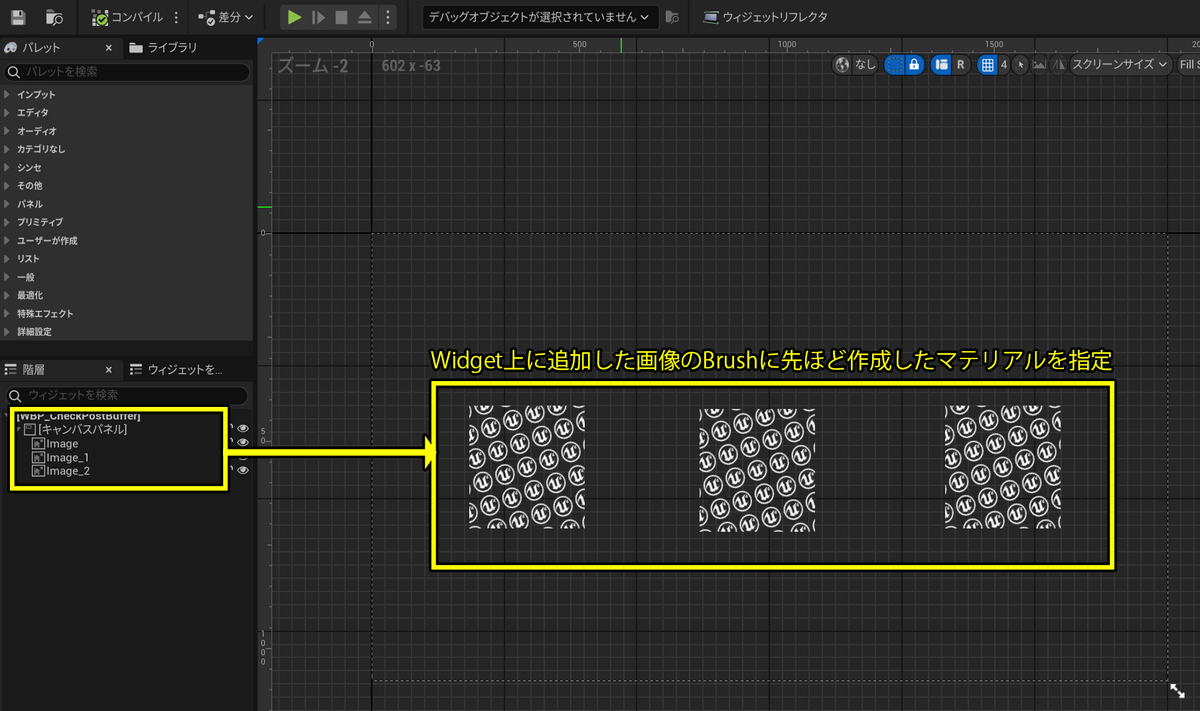This screenshot has height=711, width=1200.
Task: Click the browse-to-asset folder icon in the toolbar
Action: (x=55, y=17)
